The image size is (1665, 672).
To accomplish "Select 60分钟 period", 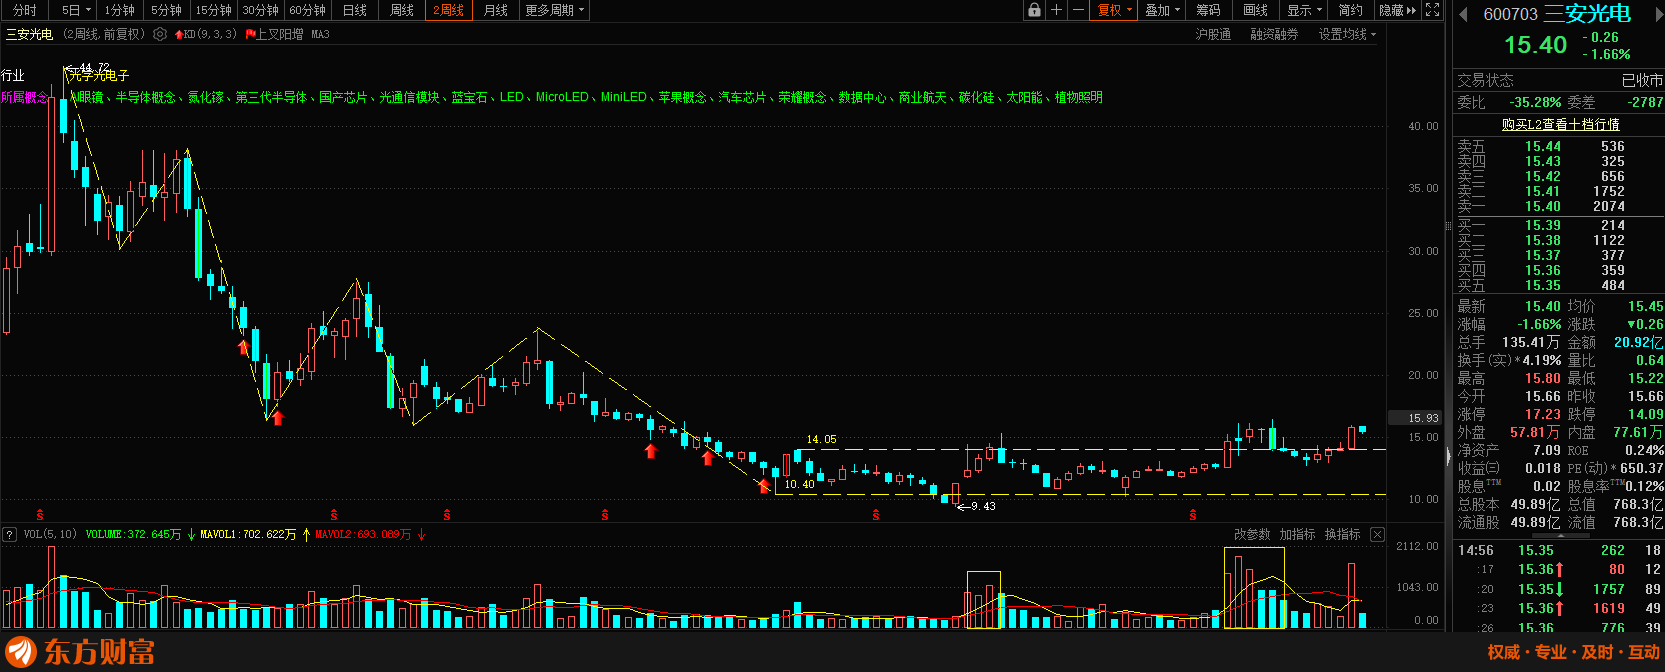I will (307, 10).
